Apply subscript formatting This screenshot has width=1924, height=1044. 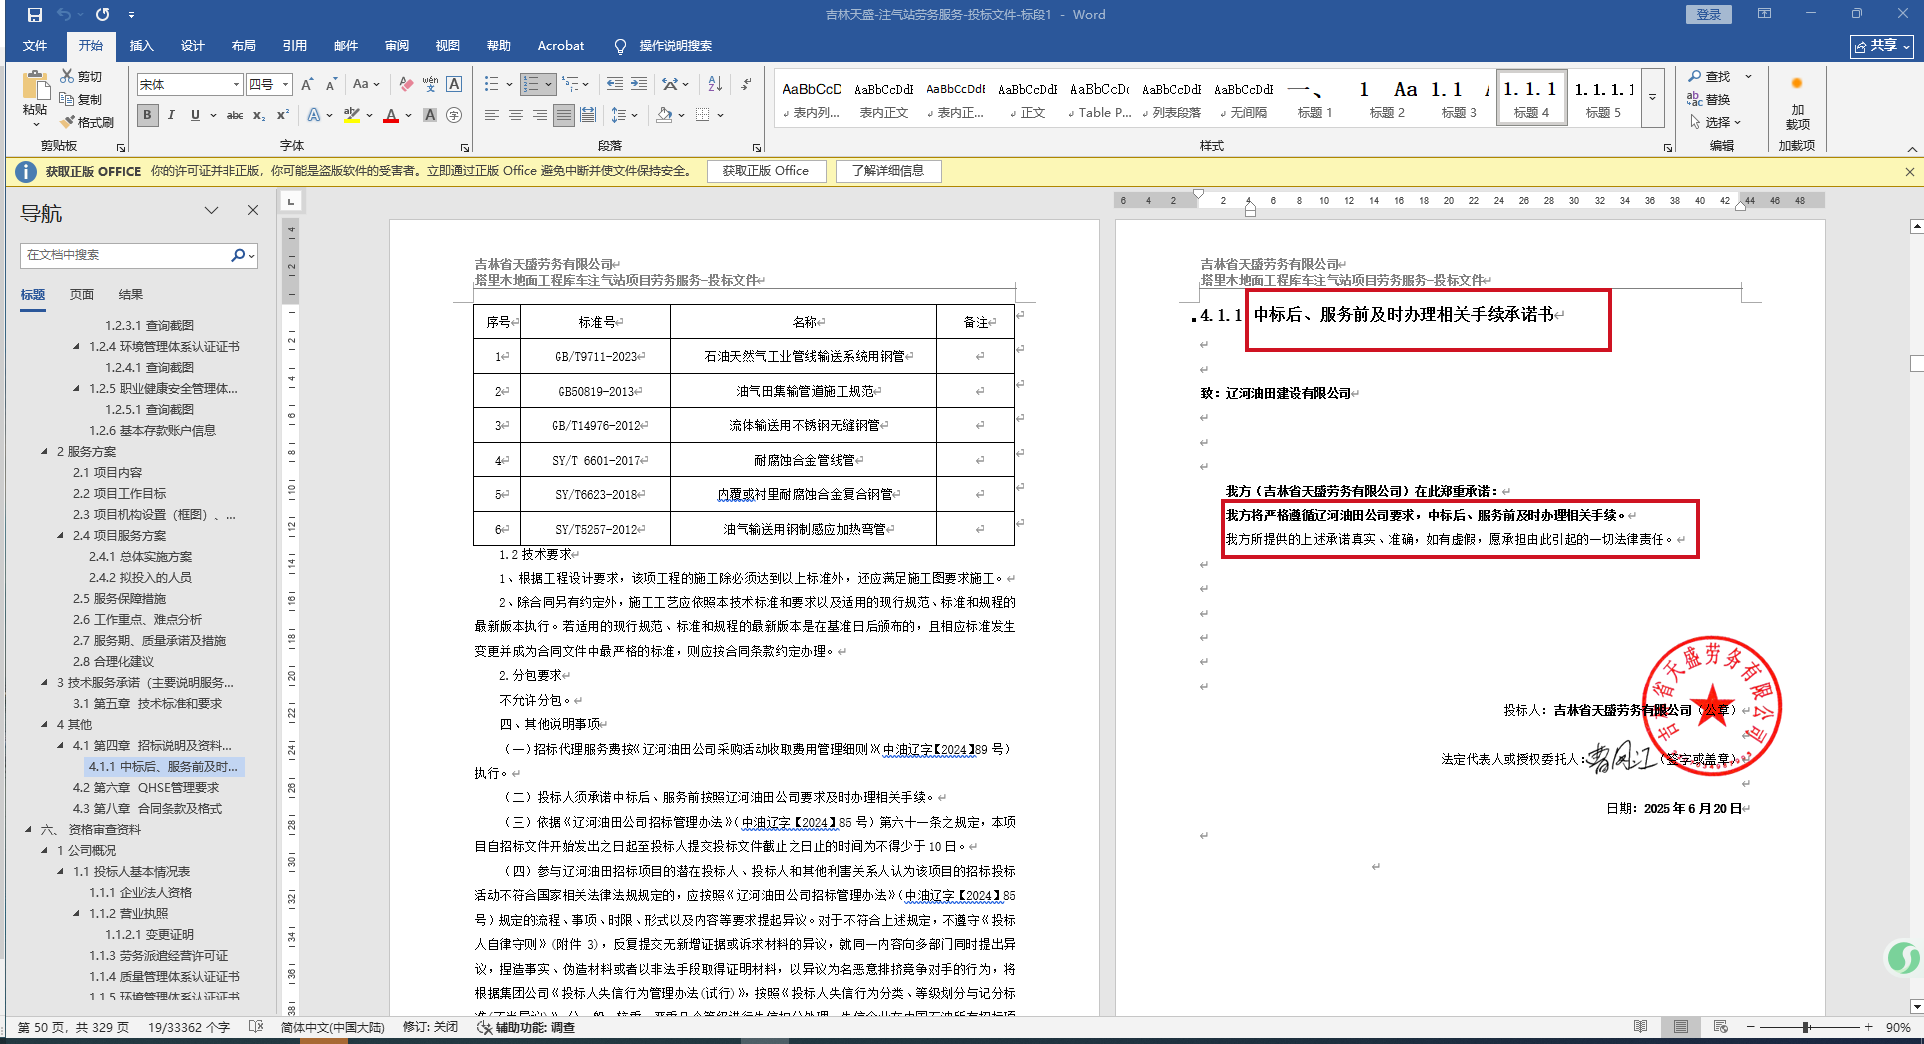tap(259, 115)
